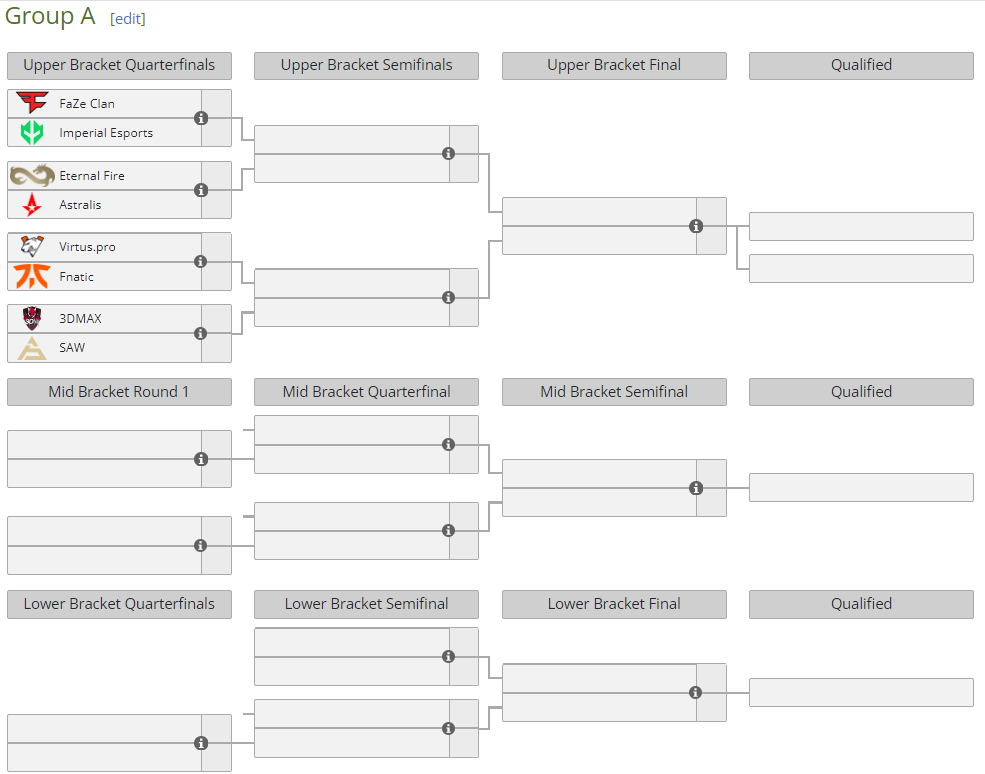
Task: Click the Virtus.pro logo icon
Action: (32, 246)
